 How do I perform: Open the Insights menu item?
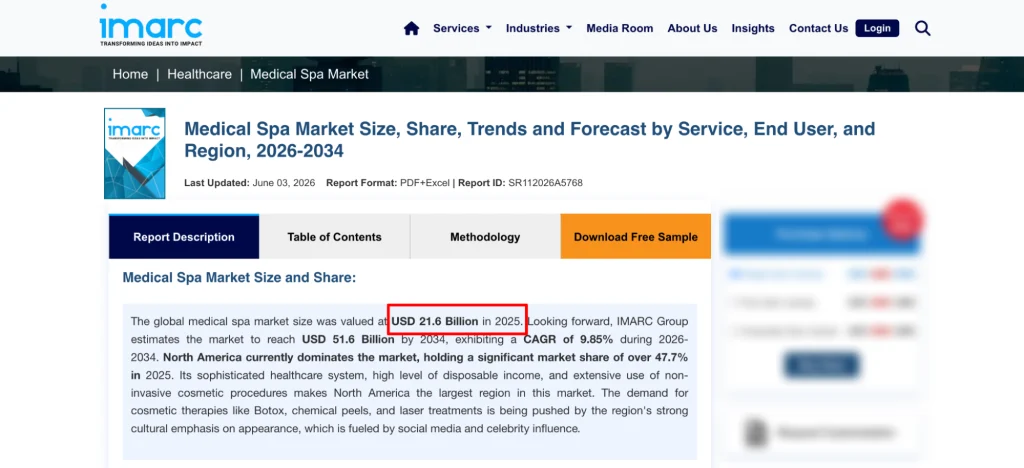(x=753, y=28)
